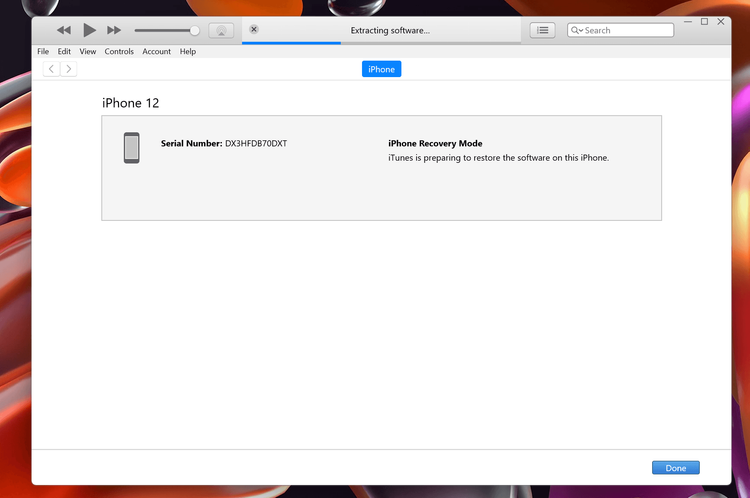Screen dimensions: 750x498
Task: Click the Done button
Action: click(675, 468)
